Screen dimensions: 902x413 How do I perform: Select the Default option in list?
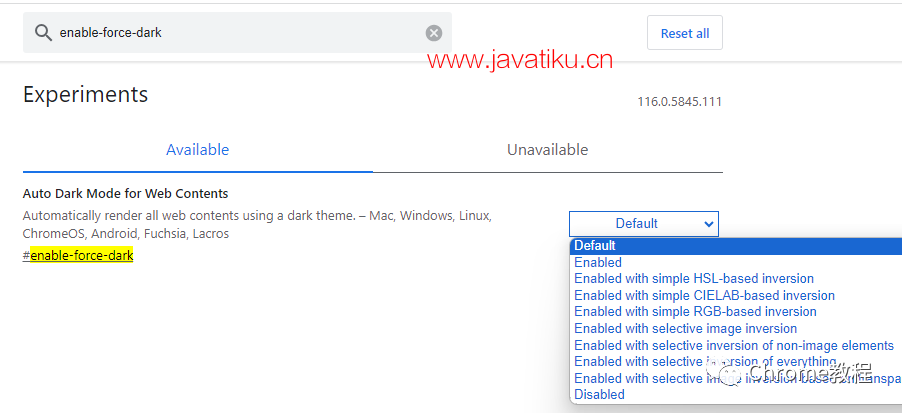[x=736, y=246]
